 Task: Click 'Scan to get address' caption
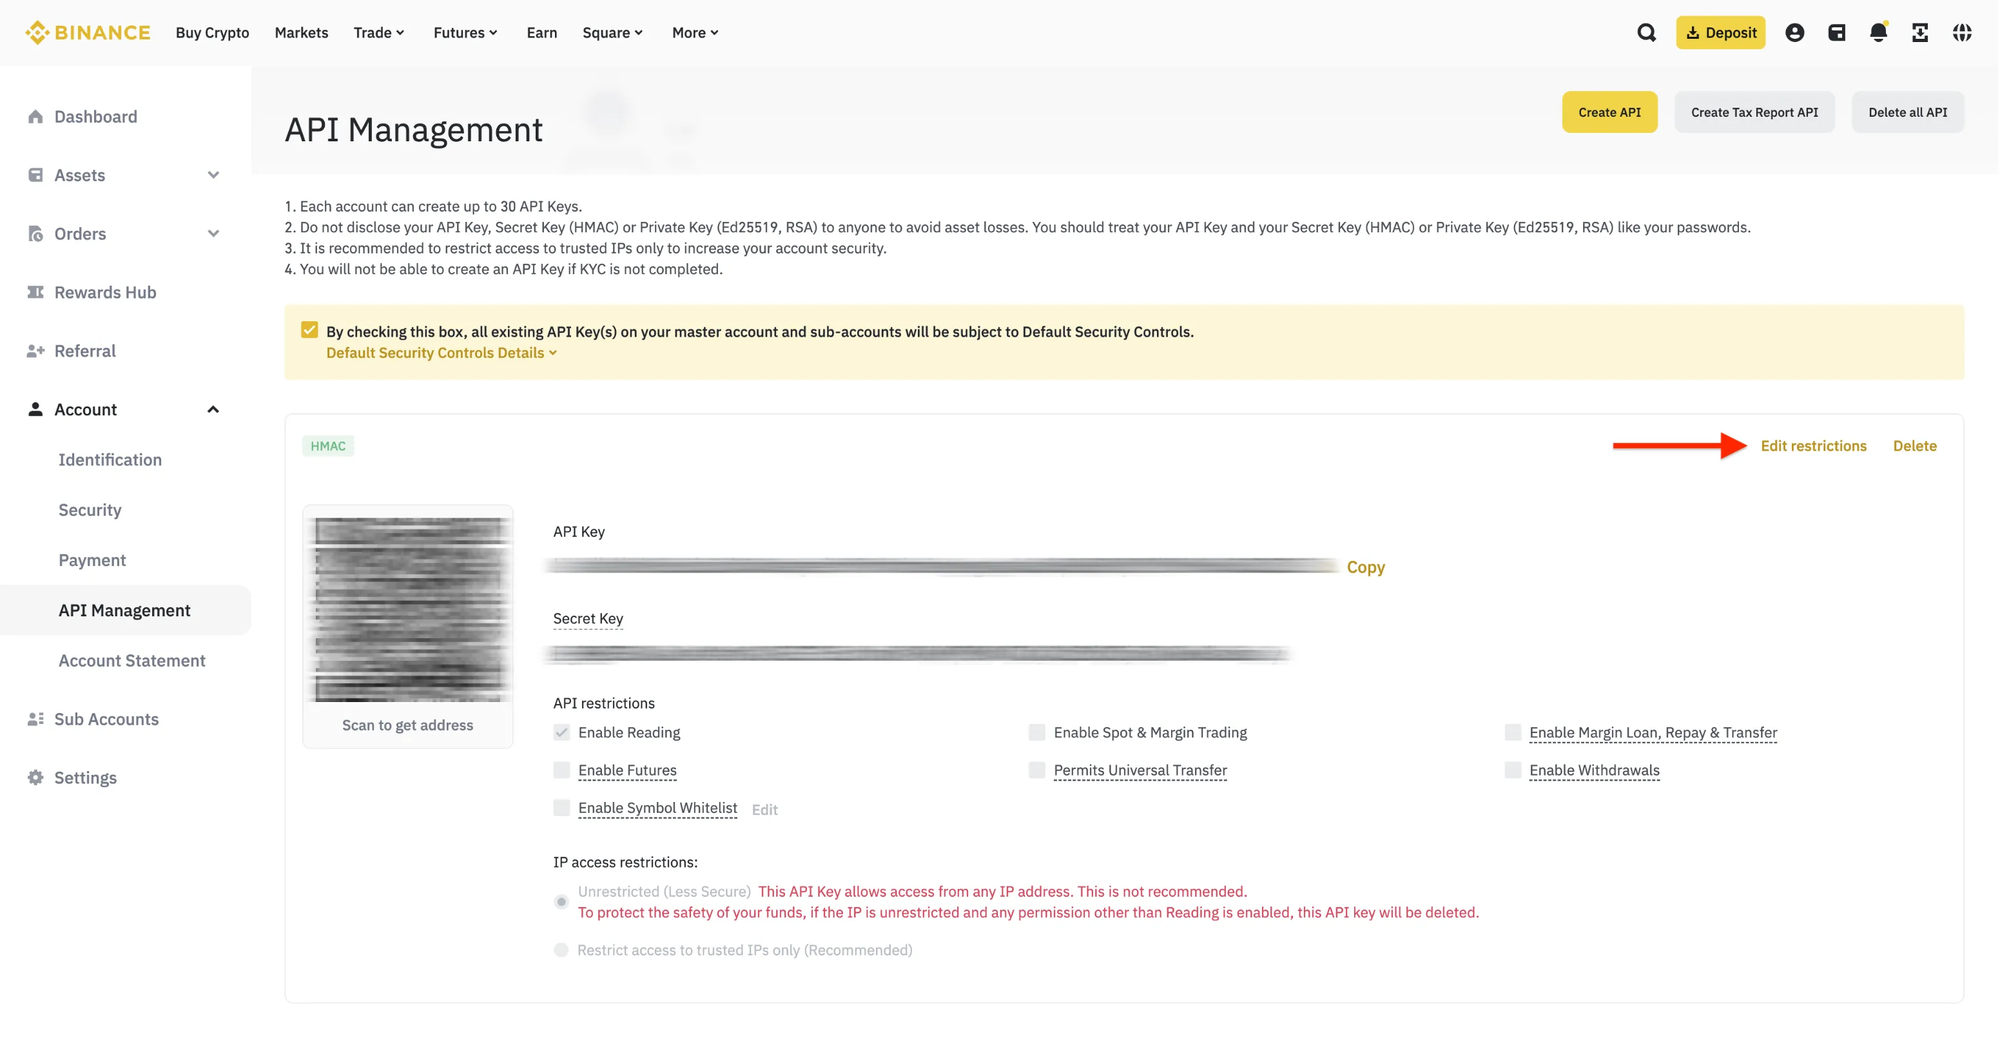click(407, 725)
